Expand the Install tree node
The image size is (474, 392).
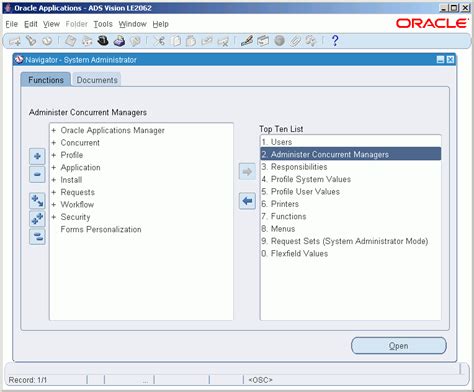[54, 180]
